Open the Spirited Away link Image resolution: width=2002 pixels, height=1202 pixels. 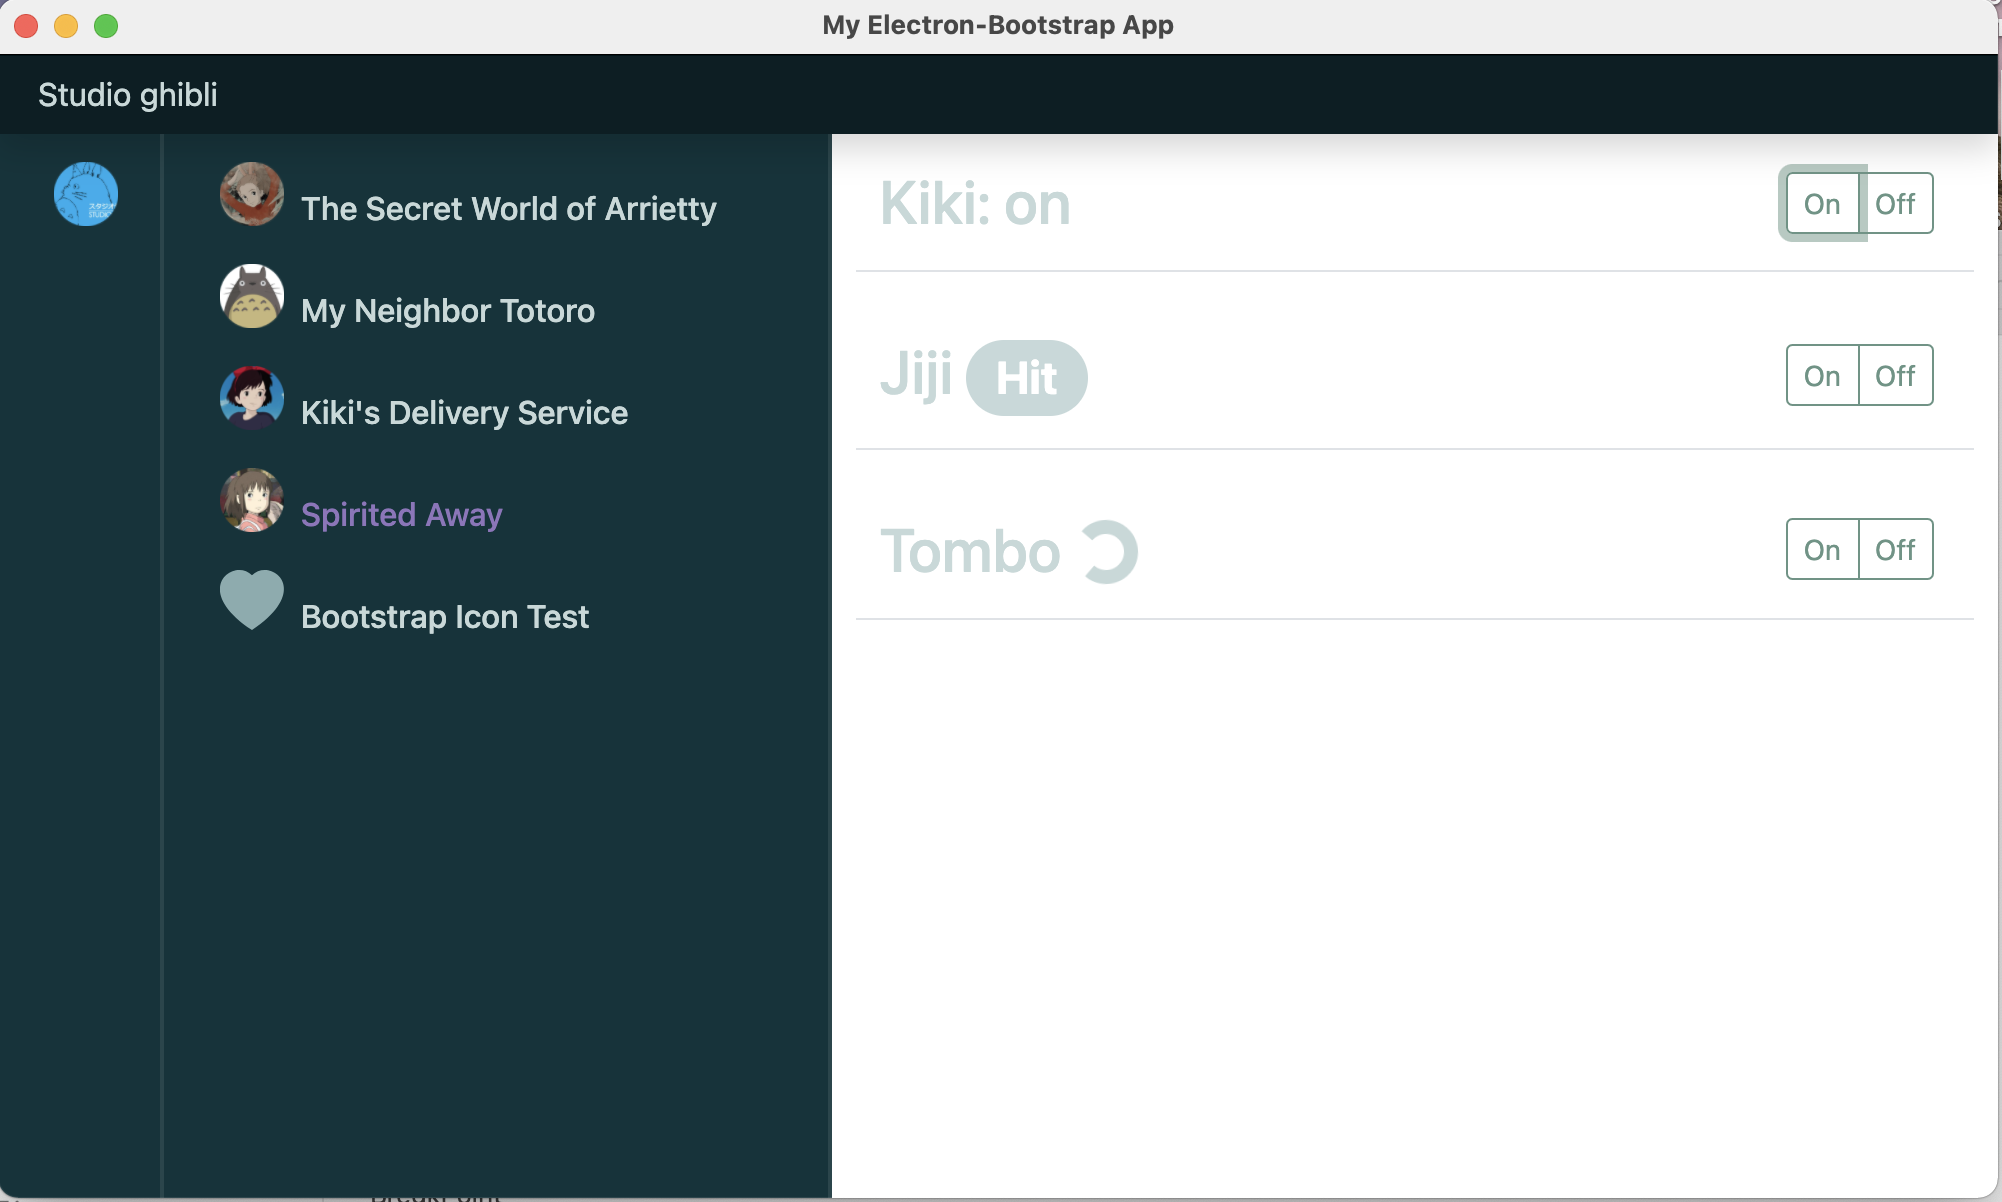pyautogui.click(x=401, y=515)
